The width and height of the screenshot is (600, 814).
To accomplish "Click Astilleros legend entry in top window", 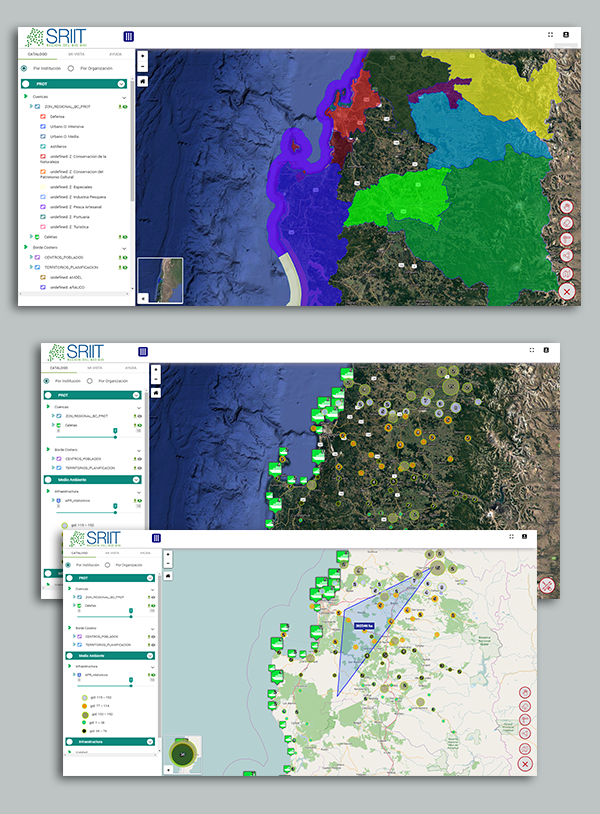I will pos(53,146).
